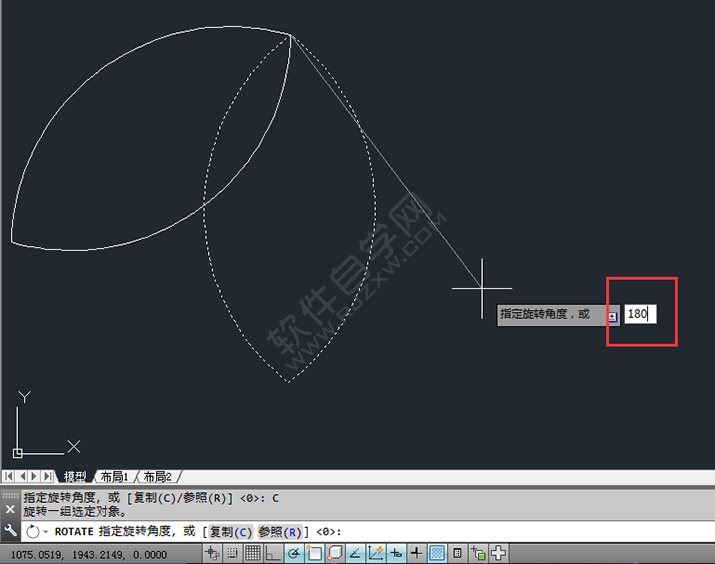Toggle Polar Tracking in status bar
Viewport: 715px width, 564px height.
294,554
